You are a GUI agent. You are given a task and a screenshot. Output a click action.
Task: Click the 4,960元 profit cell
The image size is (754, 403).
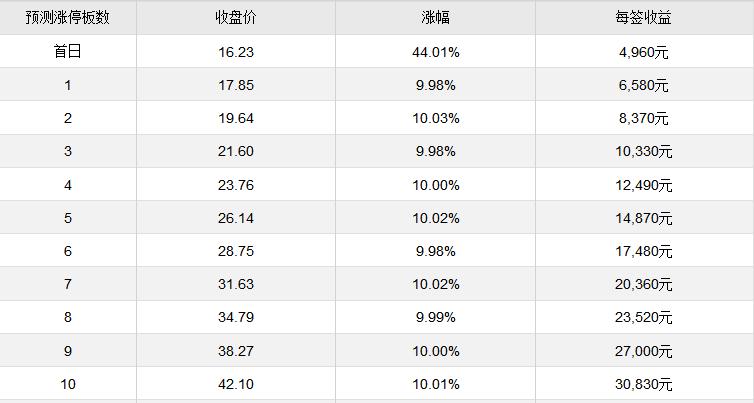click(x=644, y=52)
